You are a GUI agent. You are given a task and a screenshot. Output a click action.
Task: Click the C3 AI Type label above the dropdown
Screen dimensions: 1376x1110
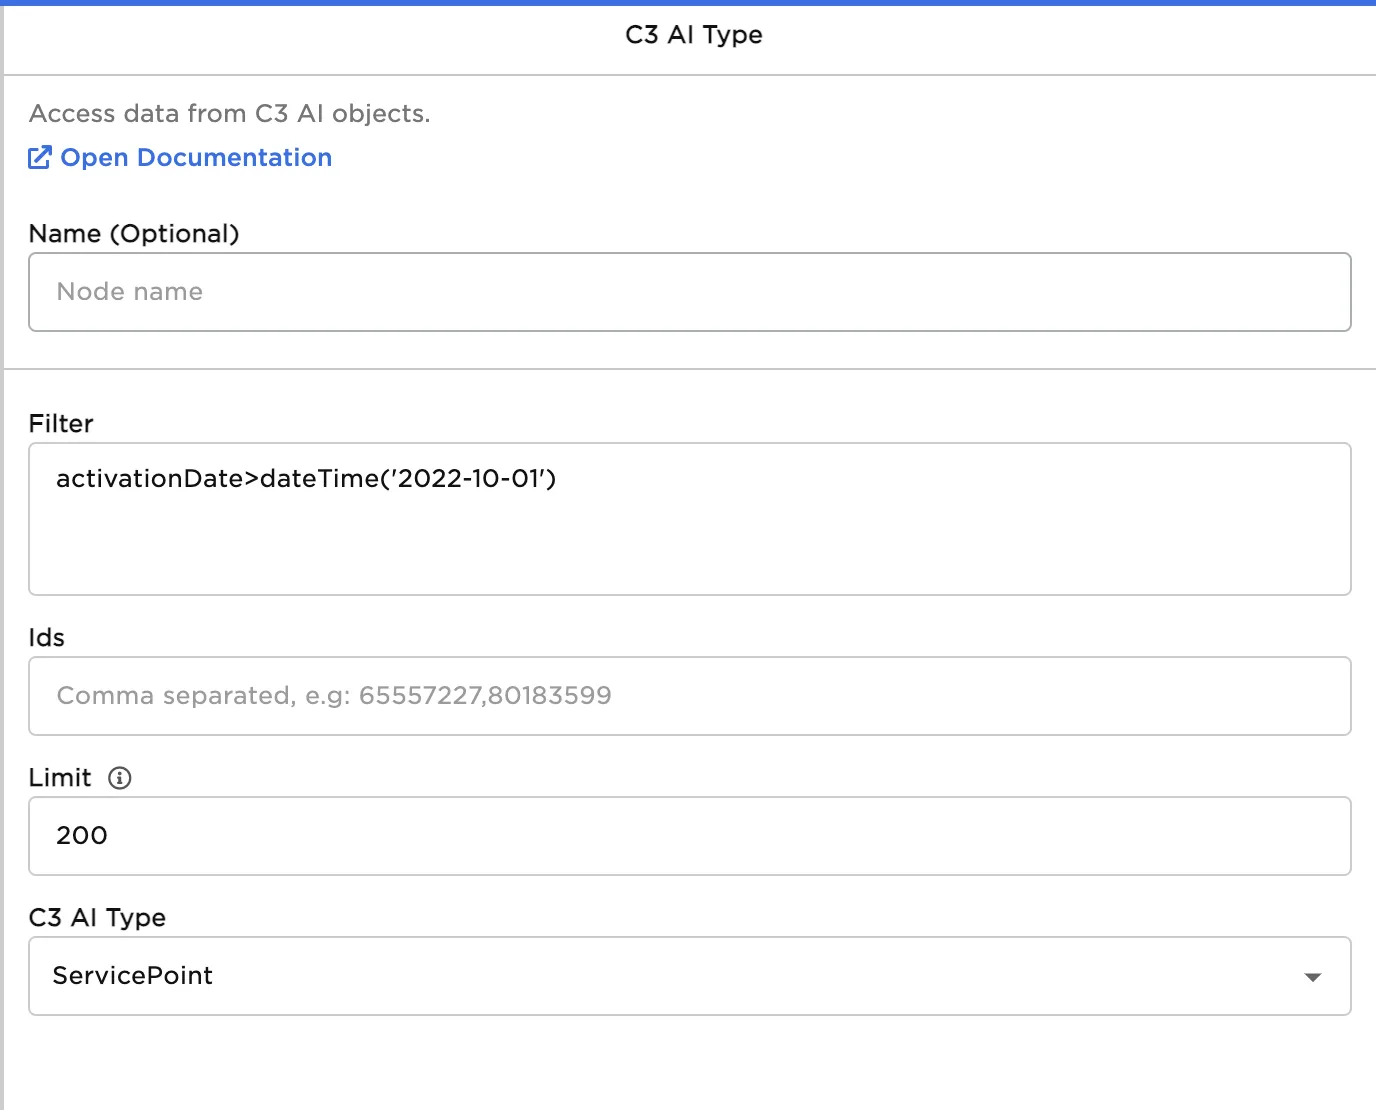tap(98, 918)
